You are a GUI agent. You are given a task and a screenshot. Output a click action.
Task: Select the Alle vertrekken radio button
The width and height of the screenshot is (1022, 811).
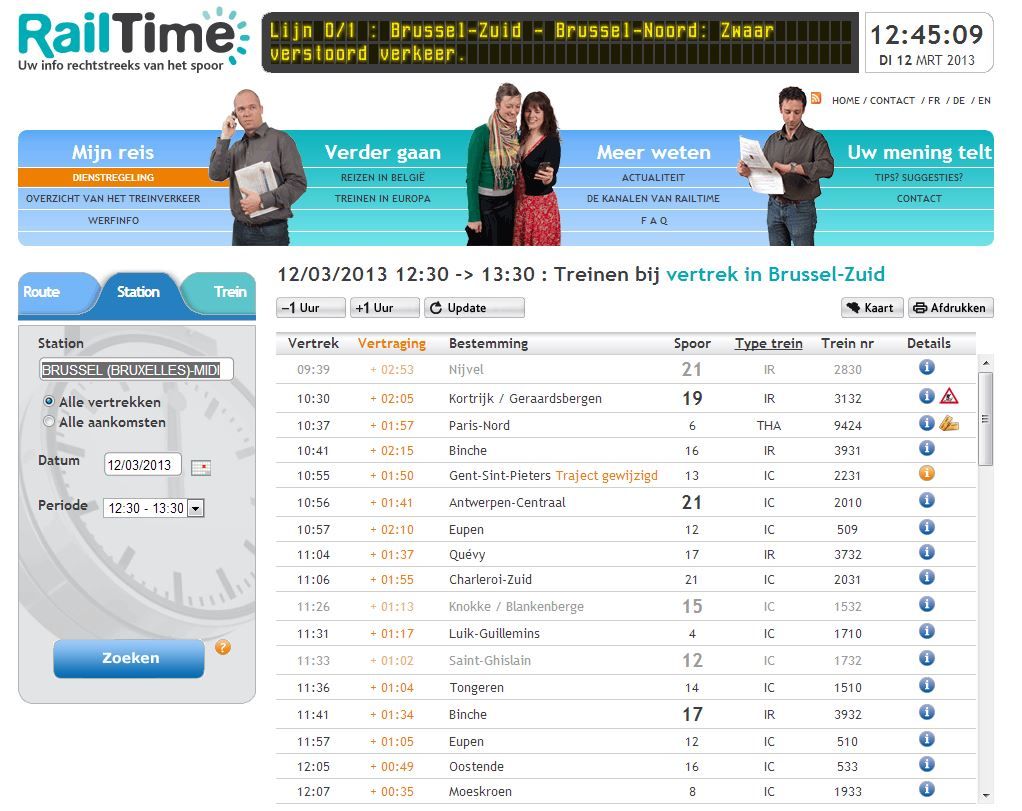(48, 402)
